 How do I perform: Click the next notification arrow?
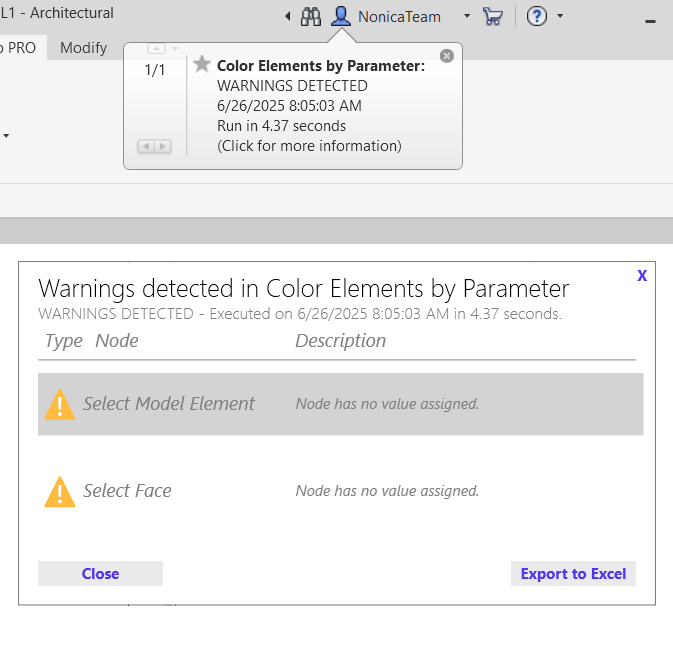pos(163,146)
